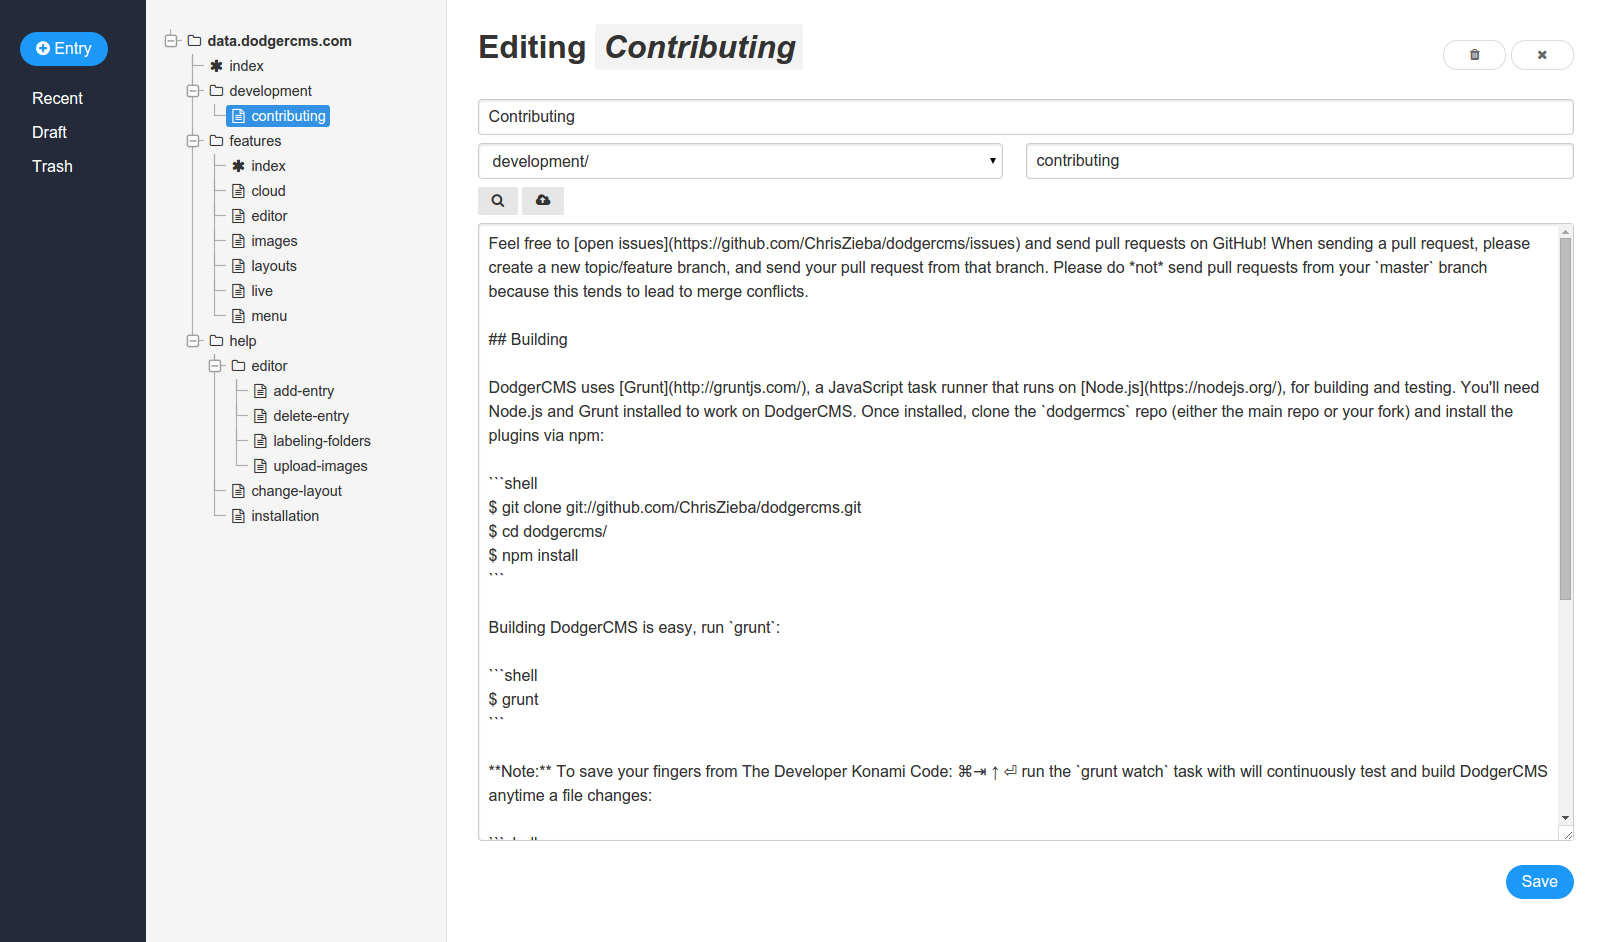The image size is (1606, 942).
Task: Collapse the data.dodgercms.com root node
Action: tap(171, 41)
